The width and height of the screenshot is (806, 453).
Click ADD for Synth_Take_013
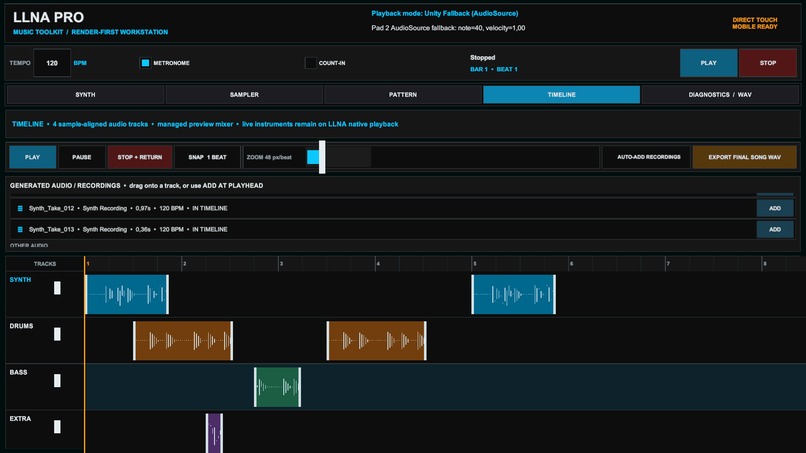[775, 229]
